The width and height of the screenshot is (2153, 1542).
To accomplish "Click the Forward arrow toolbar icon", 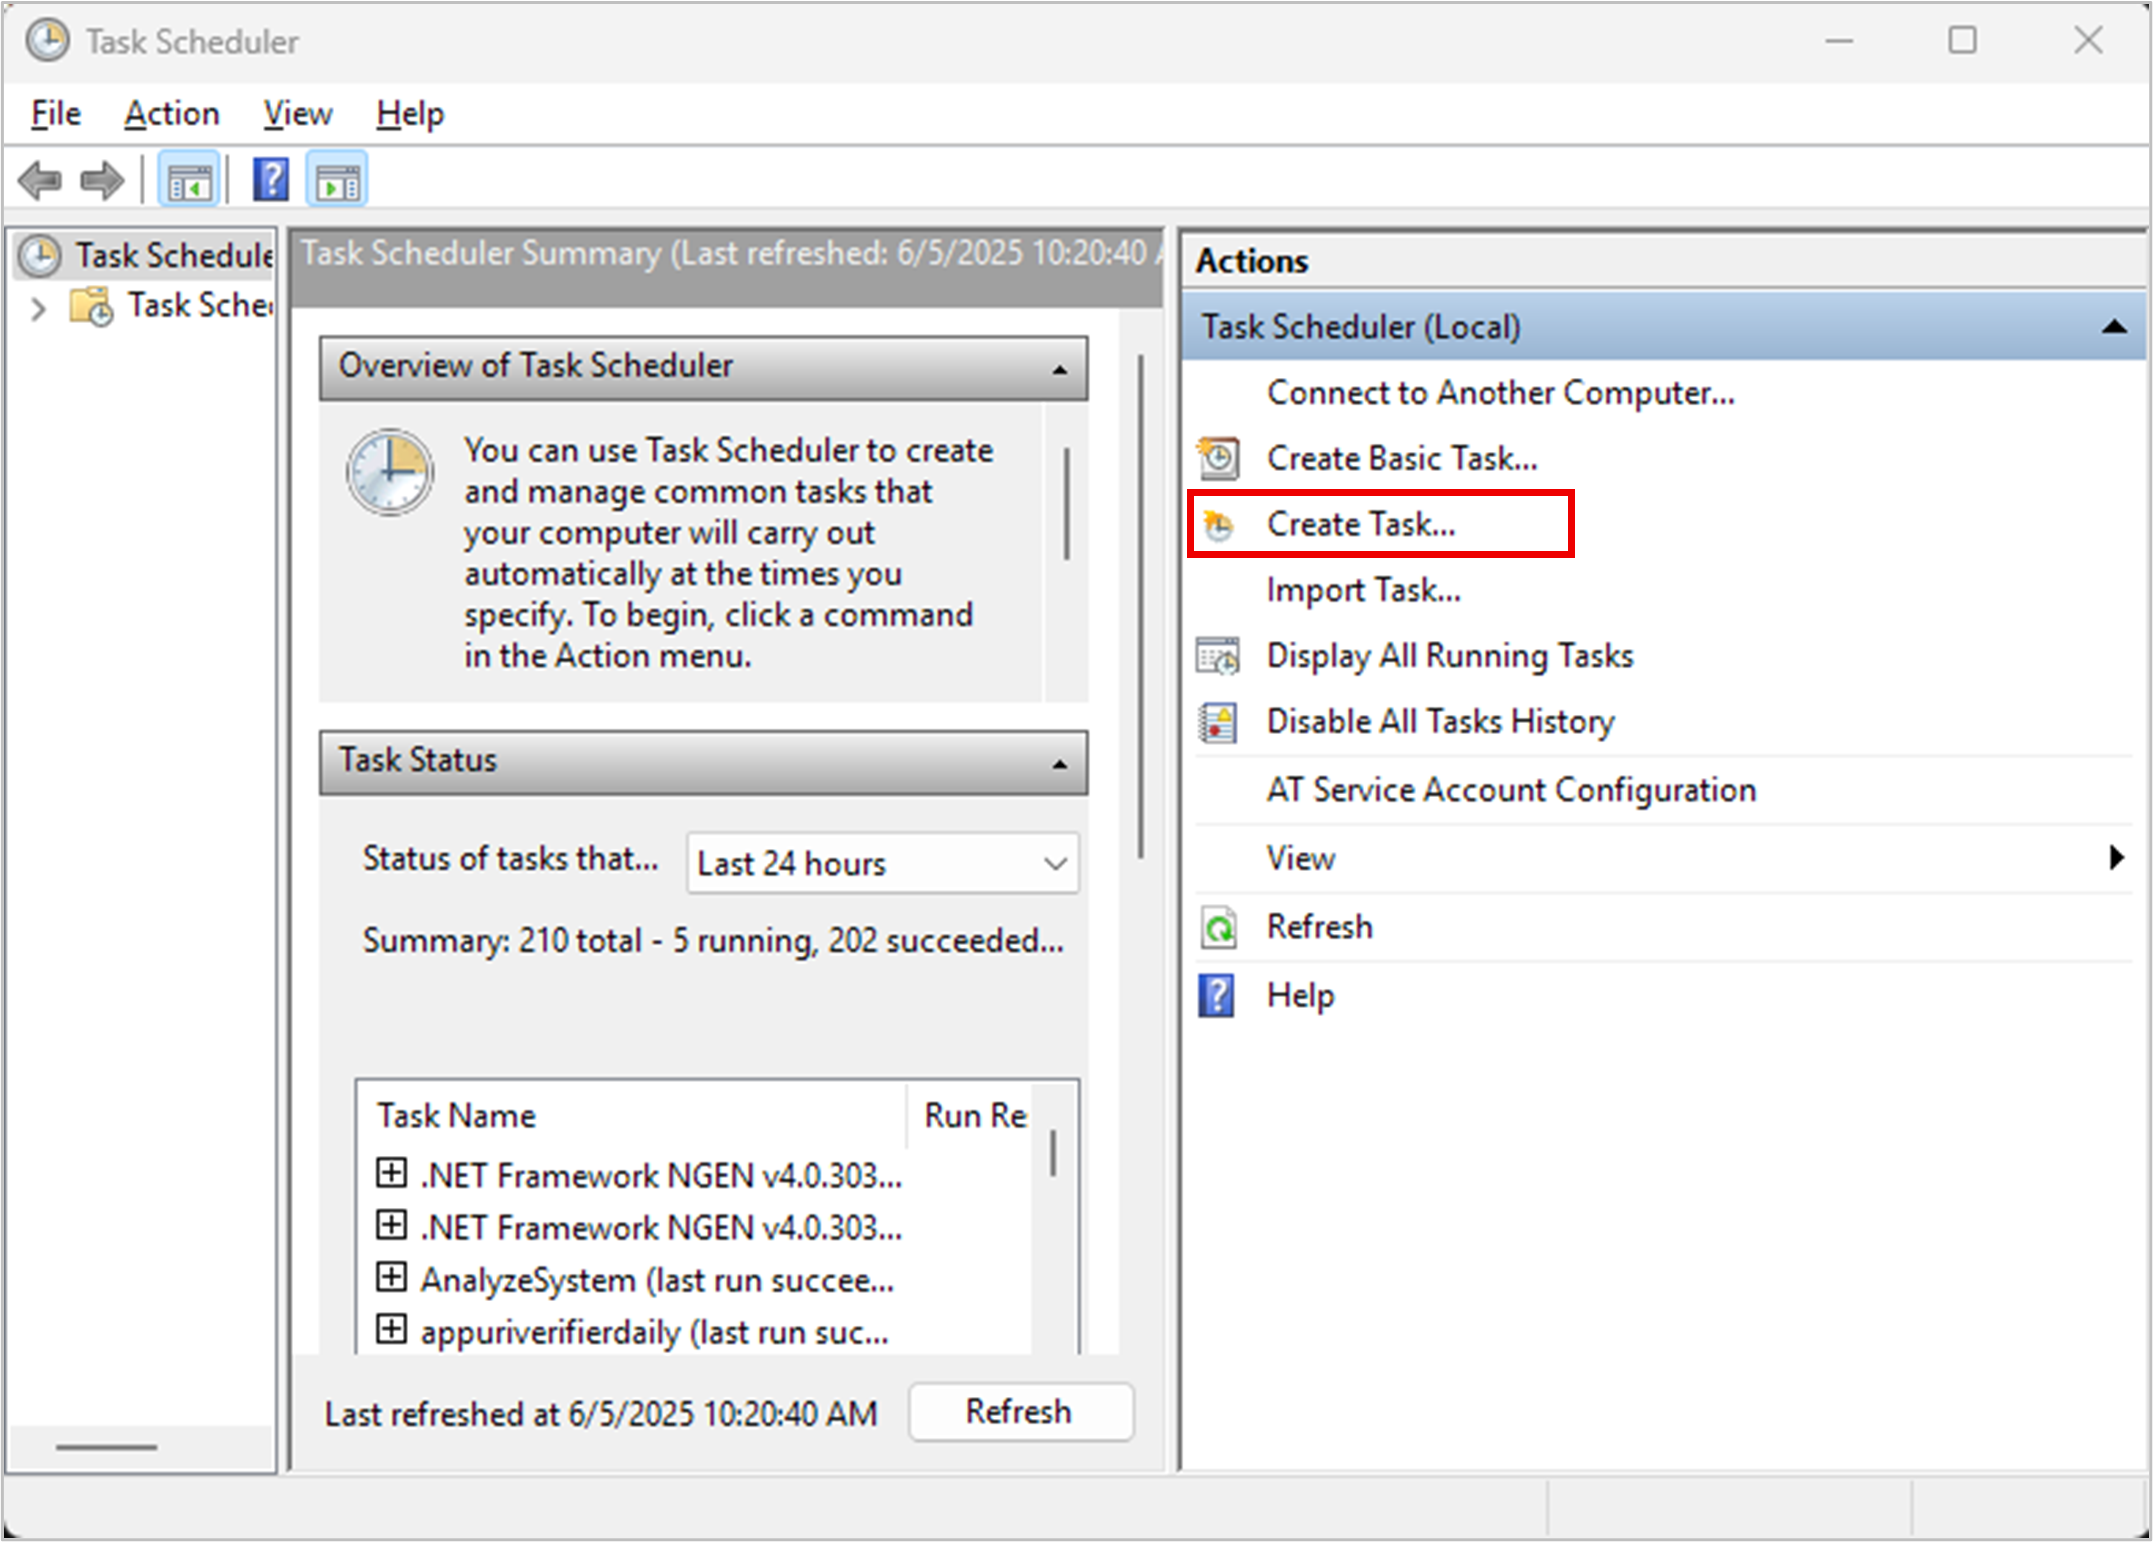I will (x=102, y=181).
